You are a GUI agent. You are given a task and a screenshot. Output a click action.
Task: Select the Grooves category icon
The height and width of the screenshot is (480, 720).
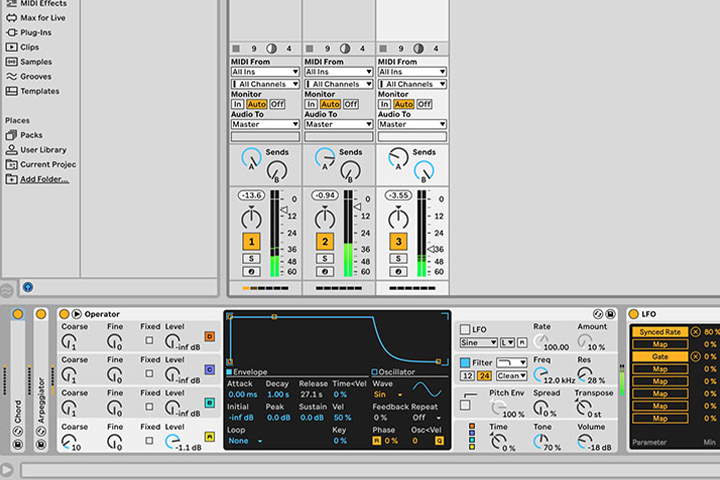(x=11, y=76)
